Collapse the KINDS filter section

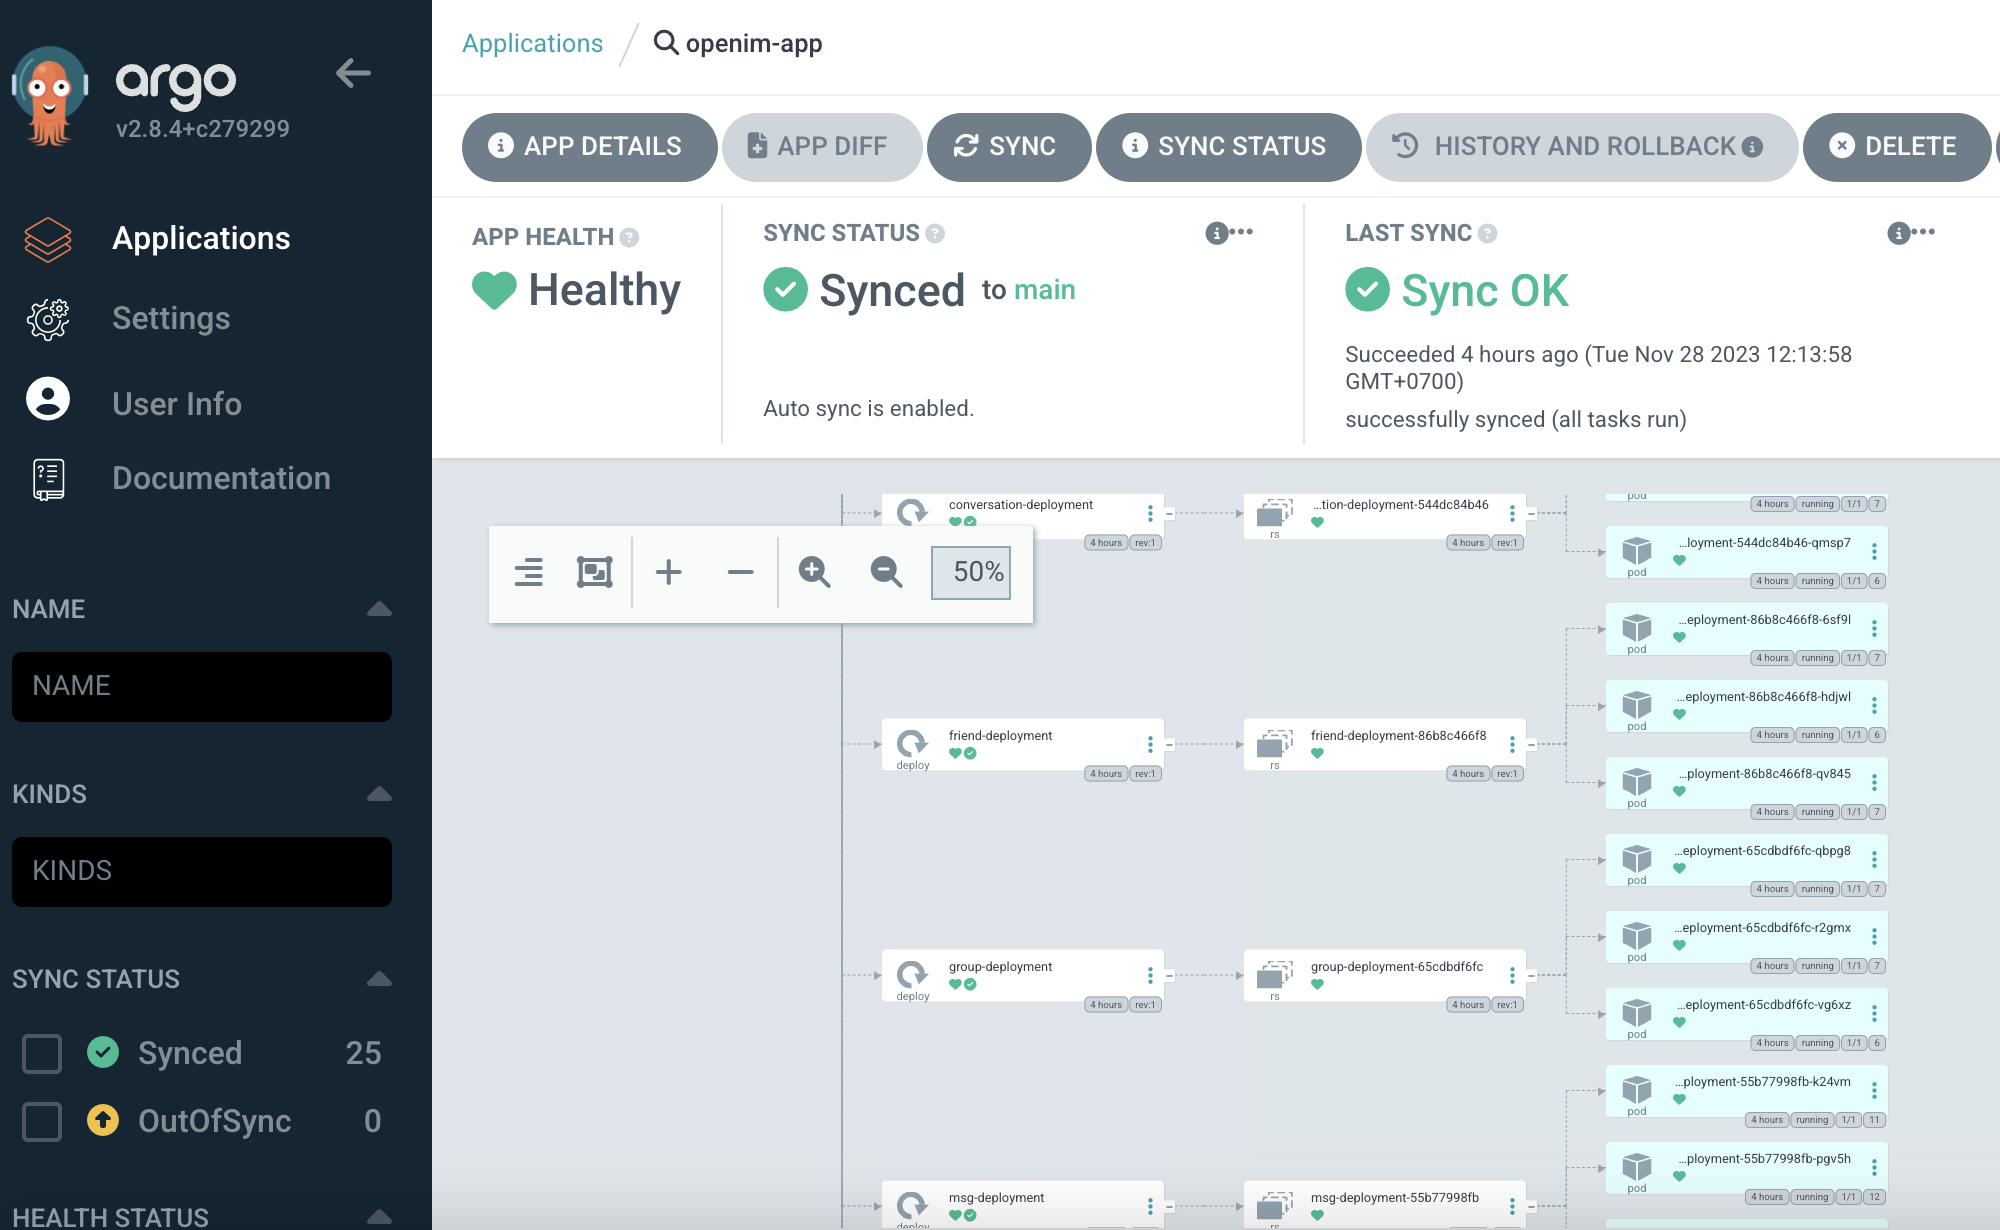point(379,794)
